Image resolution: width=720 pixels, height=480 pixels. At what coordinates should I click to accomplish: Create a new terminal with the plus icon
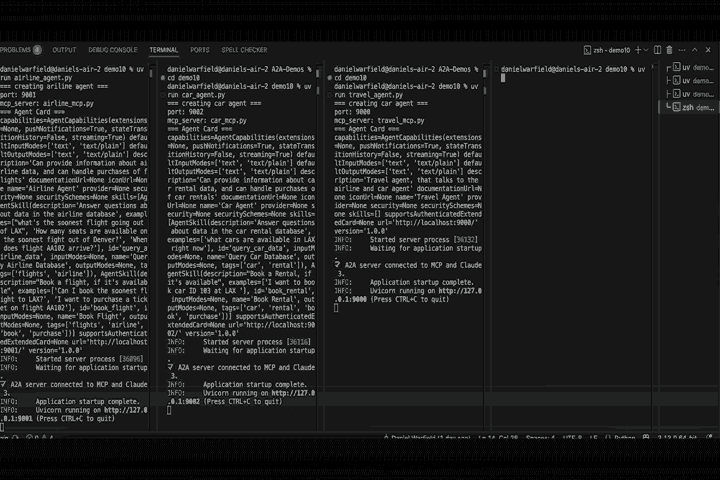[638, 50]
